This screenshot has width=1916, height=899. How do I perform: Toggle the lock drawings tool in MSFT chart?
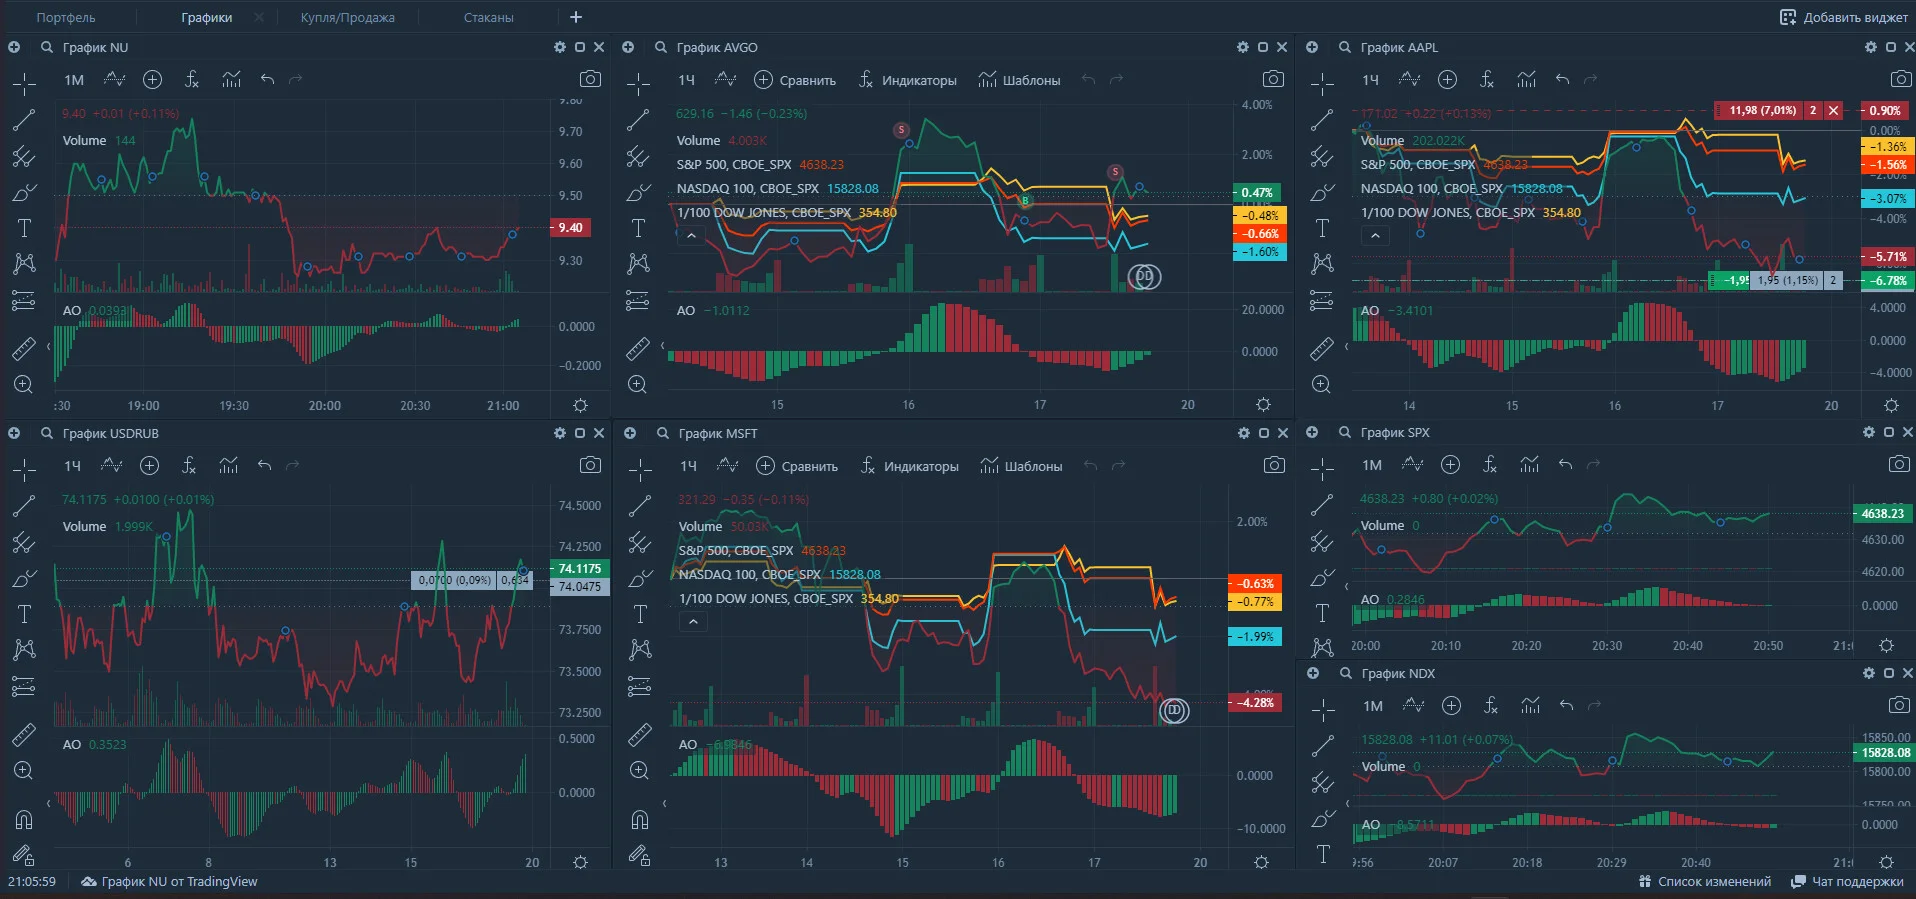pyautogui.click(x=640, y=856)
